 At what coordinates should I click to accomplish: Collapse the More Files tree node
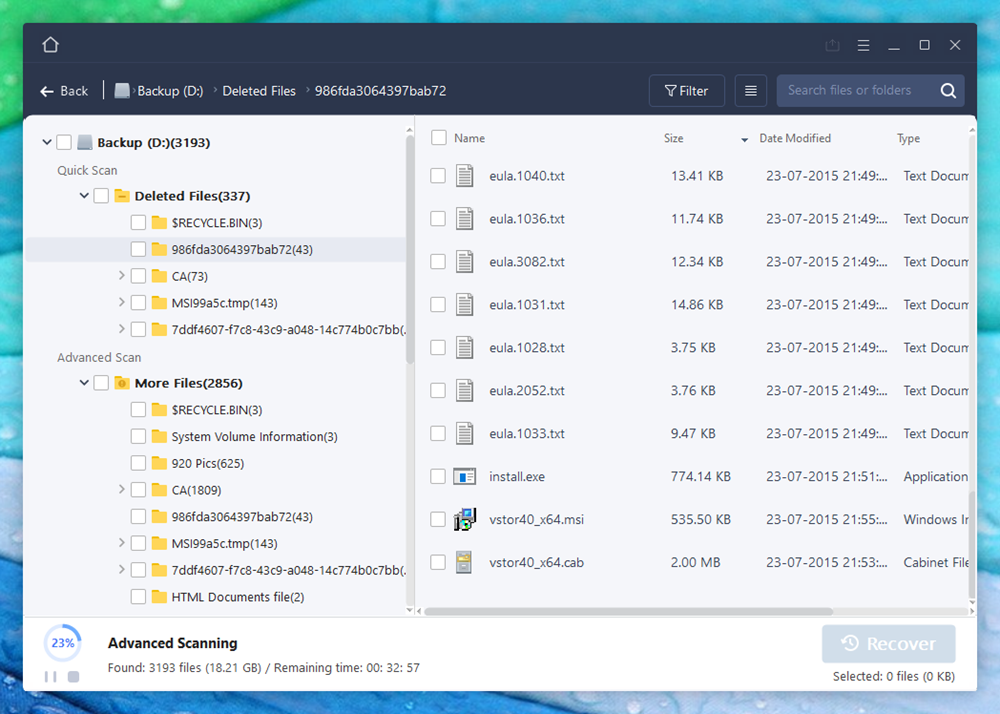[84, 383]
